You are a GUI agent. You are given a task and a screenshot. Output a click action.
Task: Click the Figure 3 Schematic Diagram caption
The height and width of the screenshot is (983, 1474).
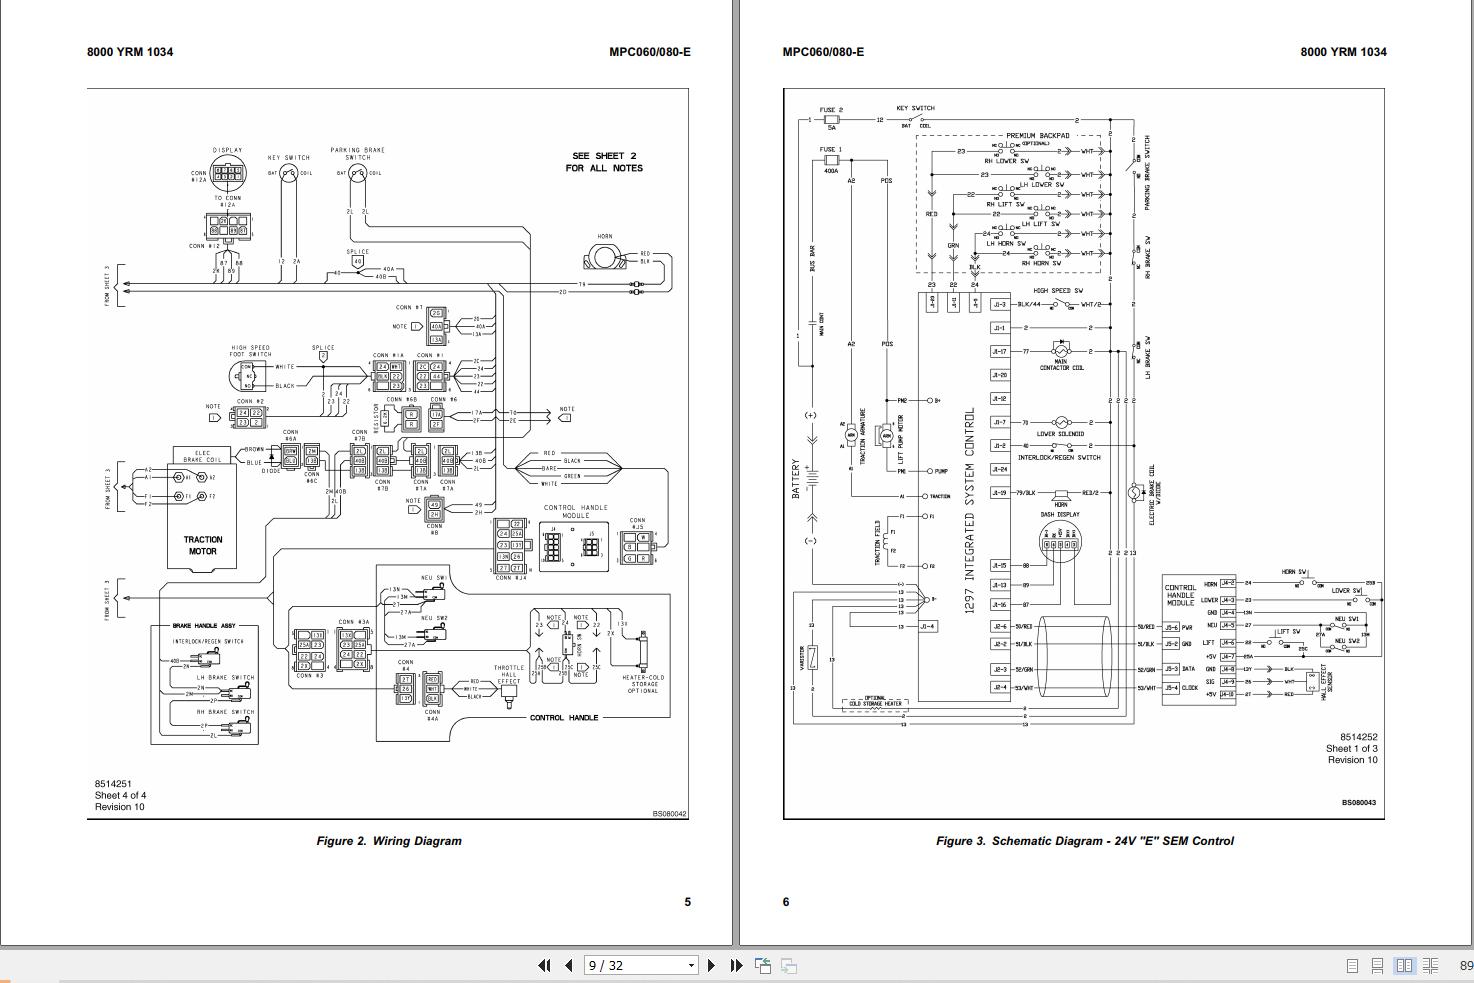point(1084,841)
